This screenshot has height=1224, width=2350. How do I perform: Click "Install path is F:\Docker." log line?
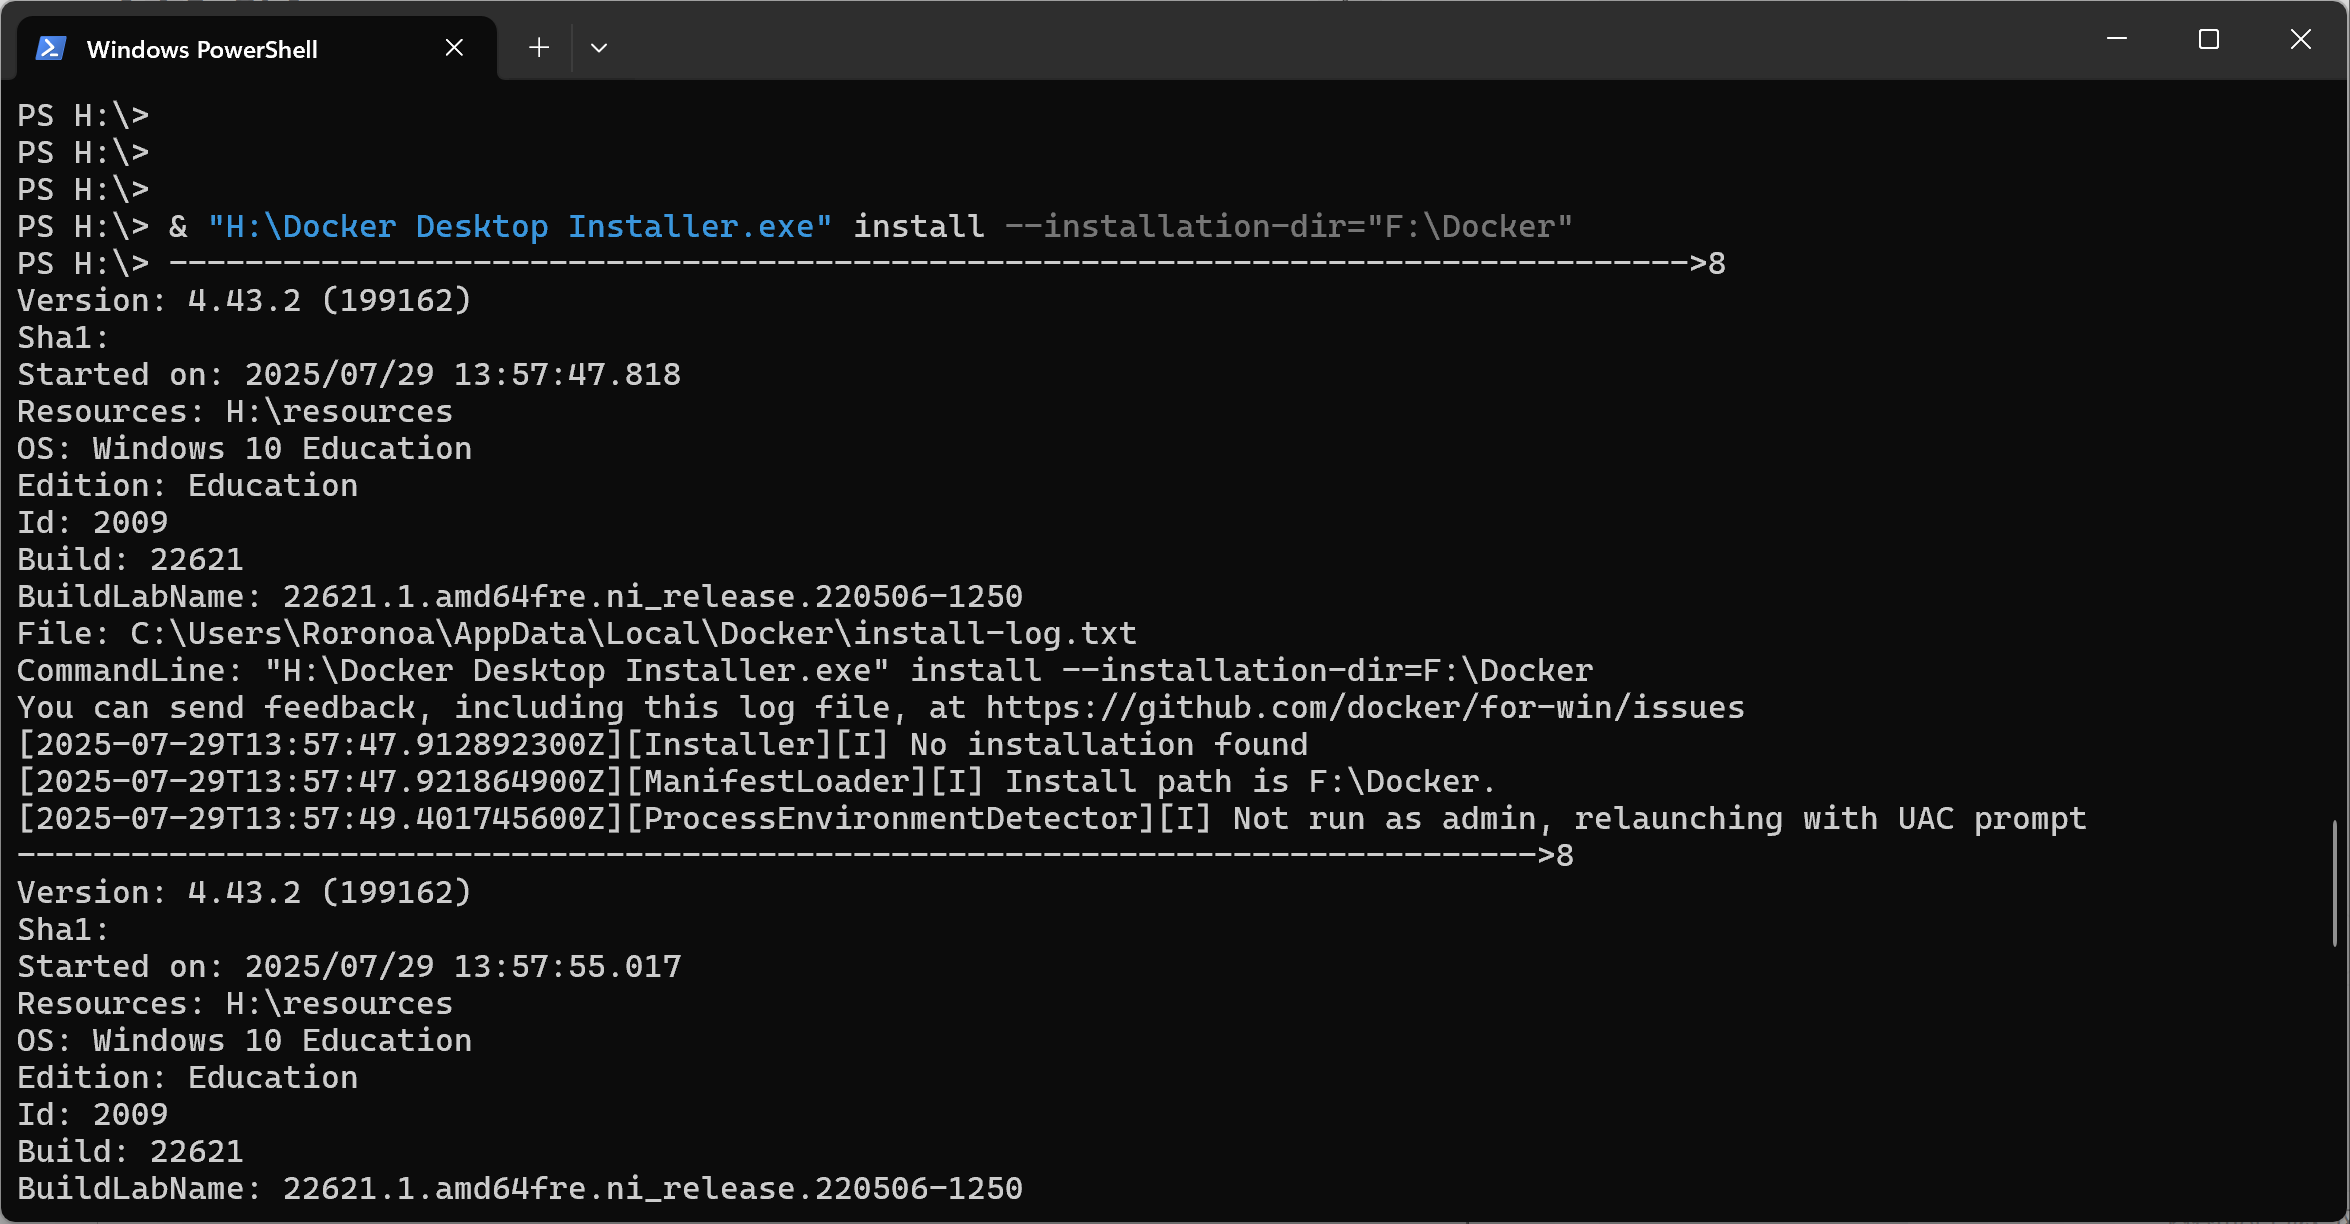[757, 781]
